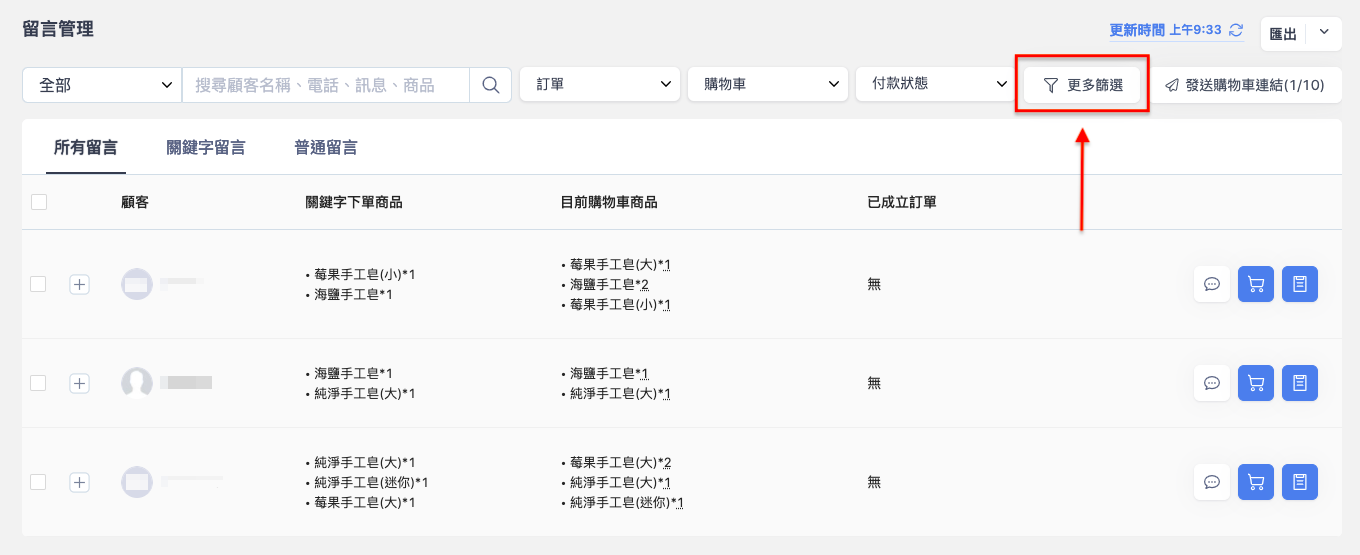The height and width of the screenshot is (555, 1360).
Task: Check the third customer row checkbox
Action: [x=38, y=482]
